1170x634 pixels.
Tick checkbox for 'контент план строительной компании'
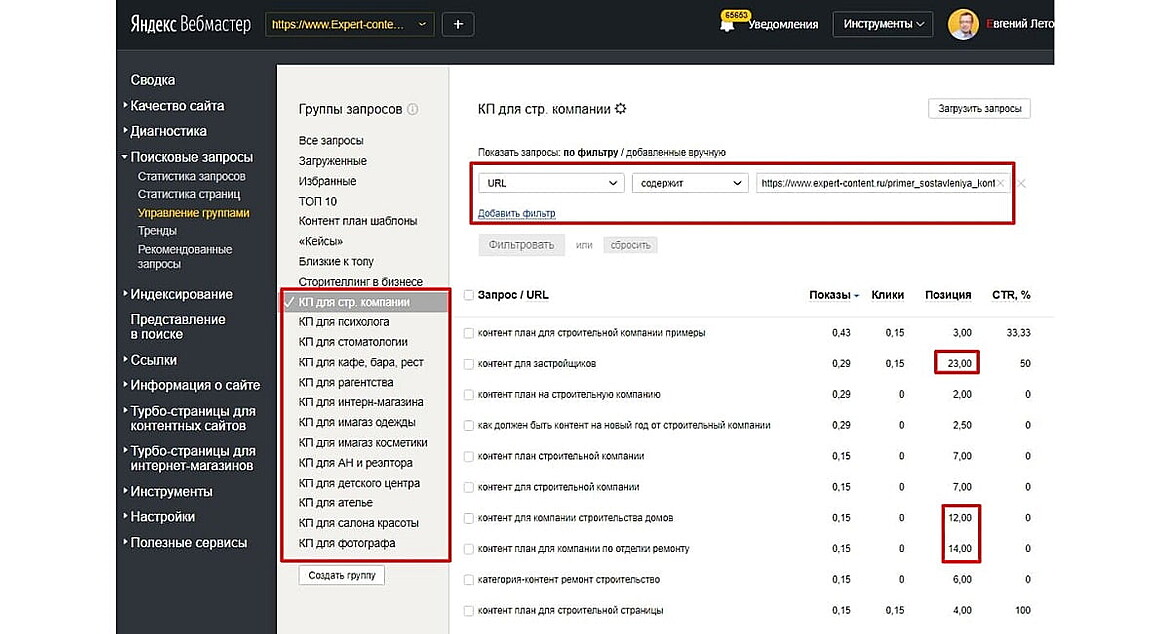[468, 456]
